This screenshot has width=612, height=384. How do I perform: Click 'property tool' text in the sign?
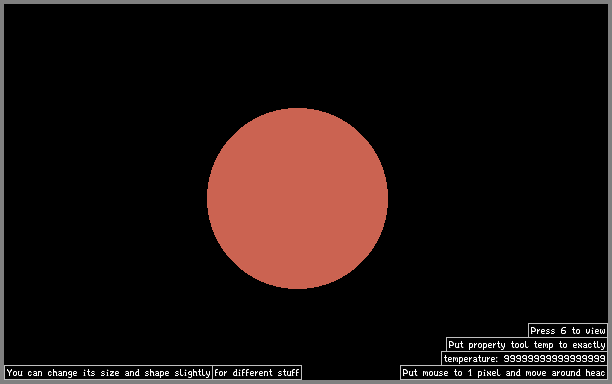coord(498,345)
